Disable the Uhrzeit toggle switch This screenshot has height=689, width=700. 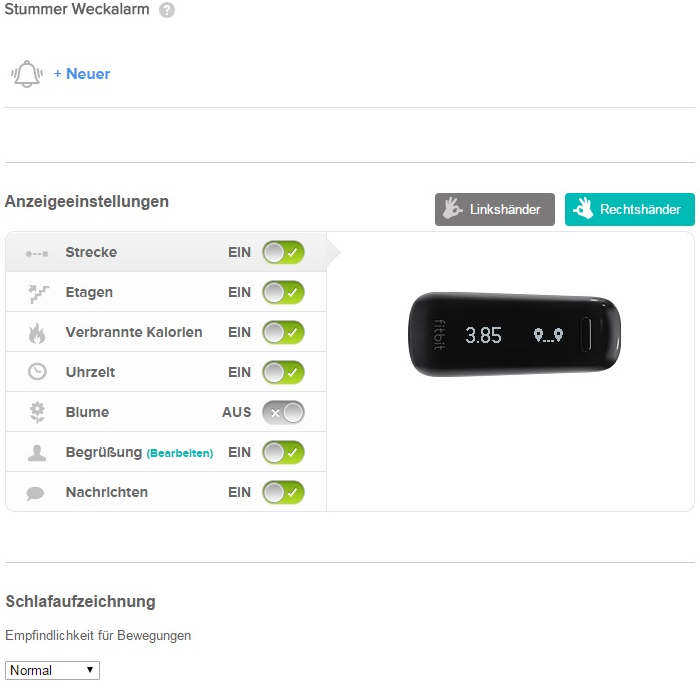[283, 372]
